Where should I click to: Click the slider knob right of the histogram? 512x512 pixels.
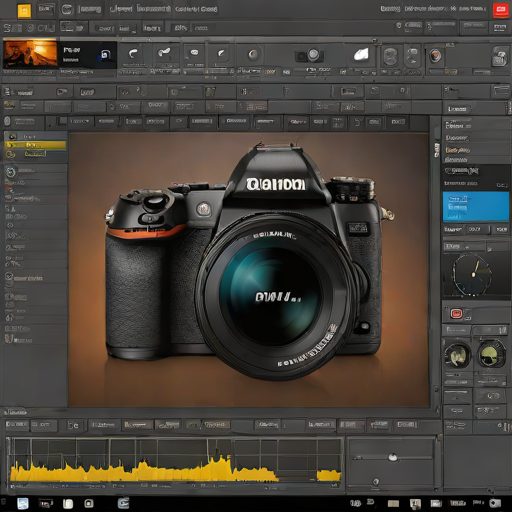pyautogui.click(x=393, y=457)
